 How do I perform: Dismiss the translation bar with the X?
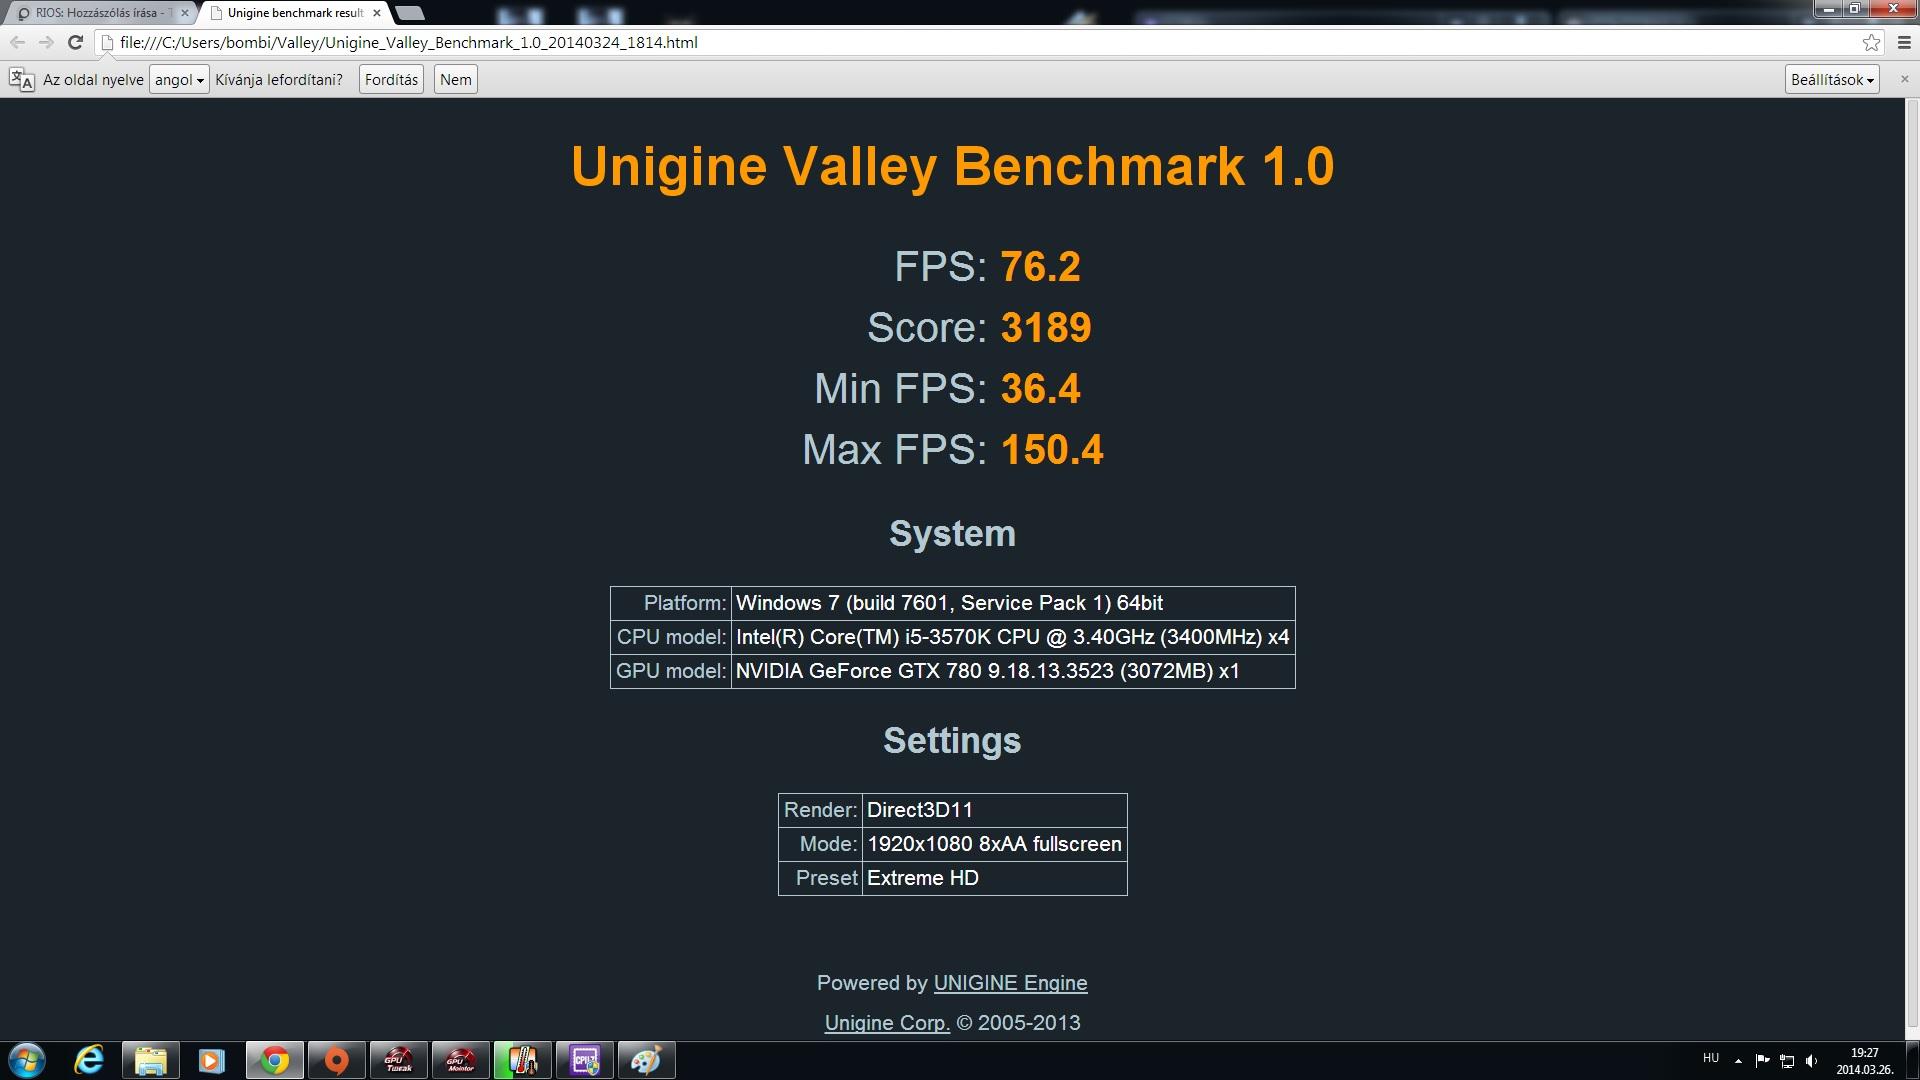coord(1903,79)
